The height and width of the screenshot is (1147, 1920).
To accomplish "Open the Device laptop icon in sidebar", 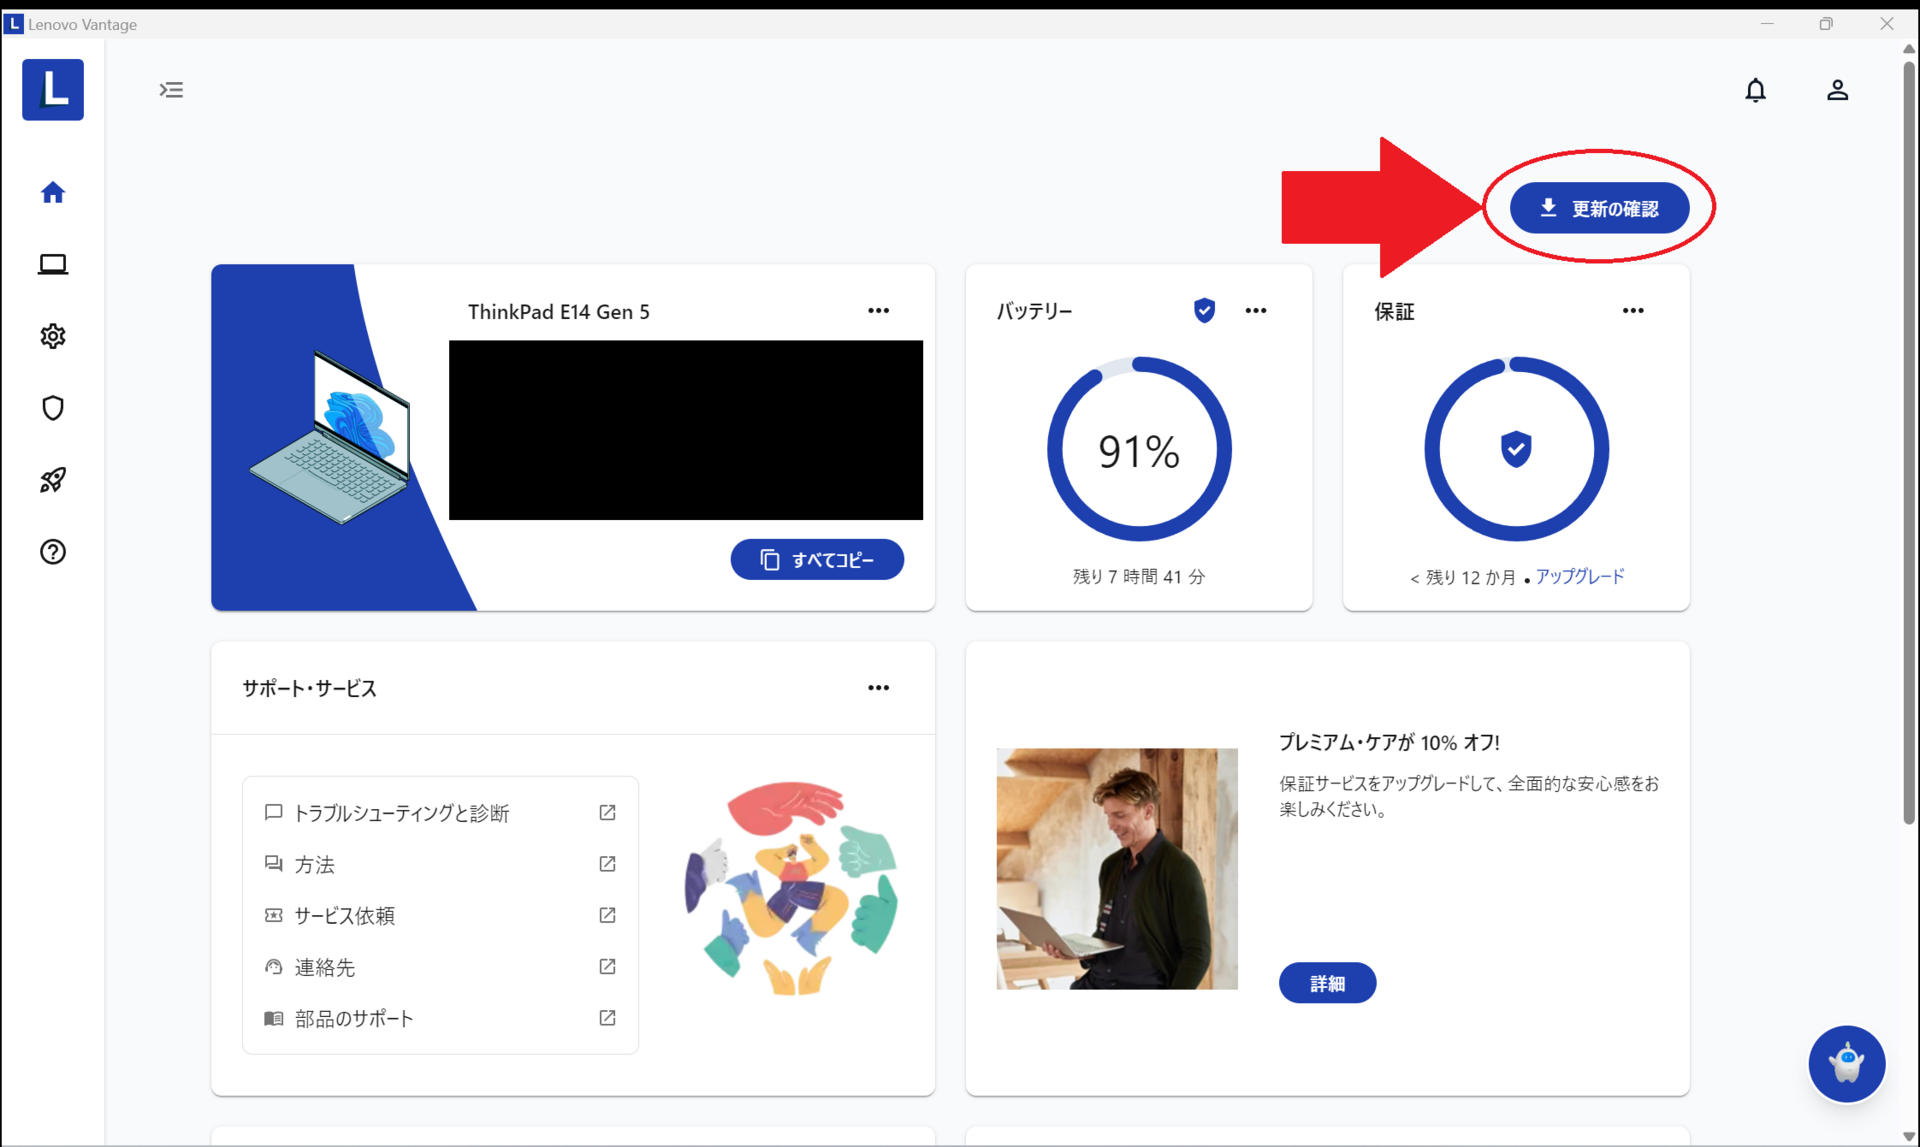I will (x=53, y=264).
